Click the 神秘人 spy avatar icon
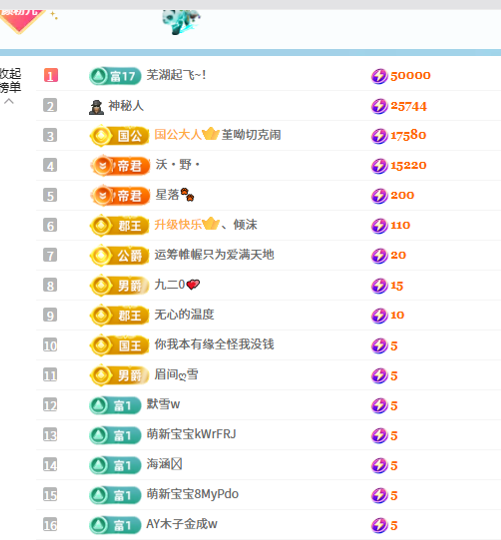 click(96, 107)
